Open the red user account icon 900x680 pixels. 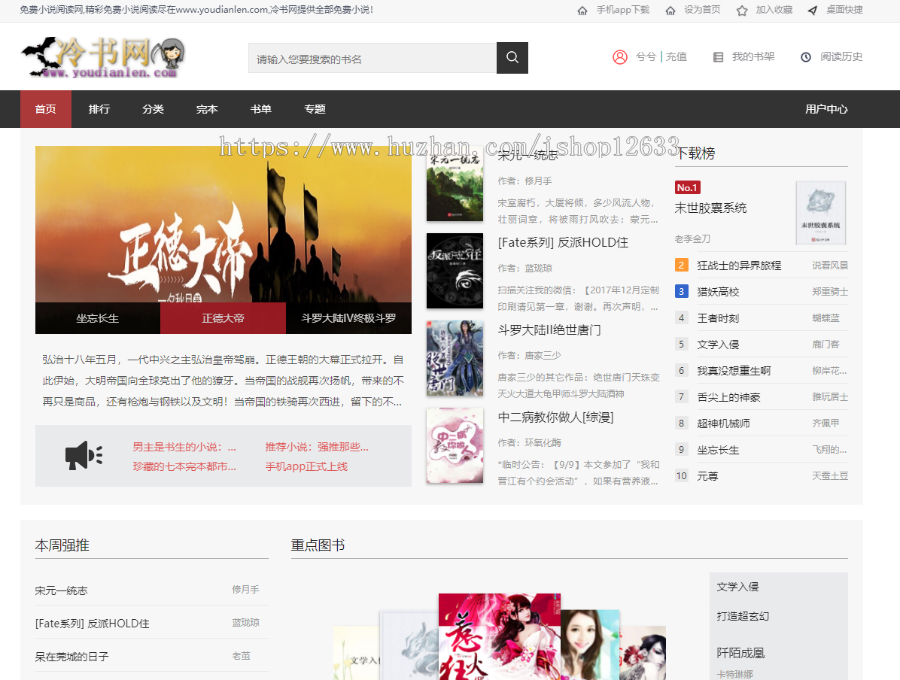(x=618, y=57)
